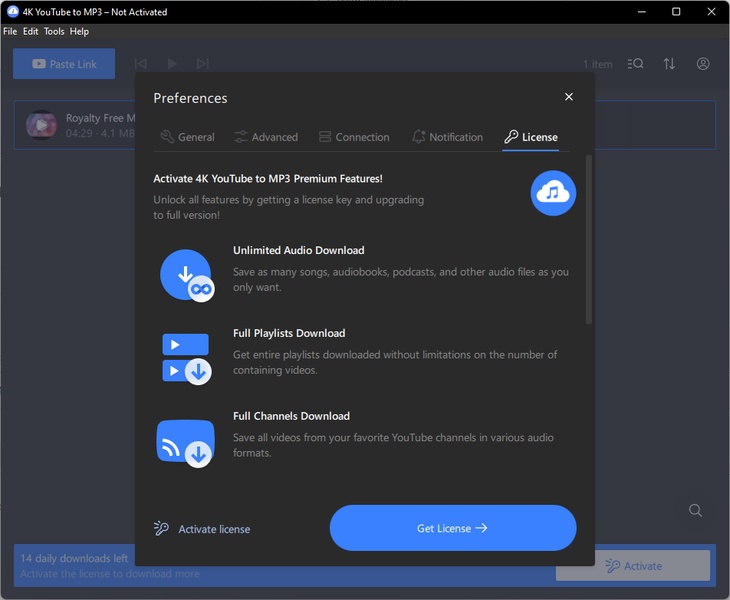Click the Activate button in bottom banner
The image size is (730, 600).
click(x=633, y=566)
